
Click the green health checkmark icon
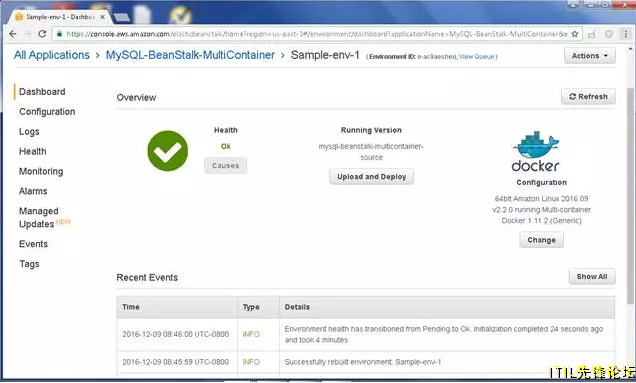168,151
